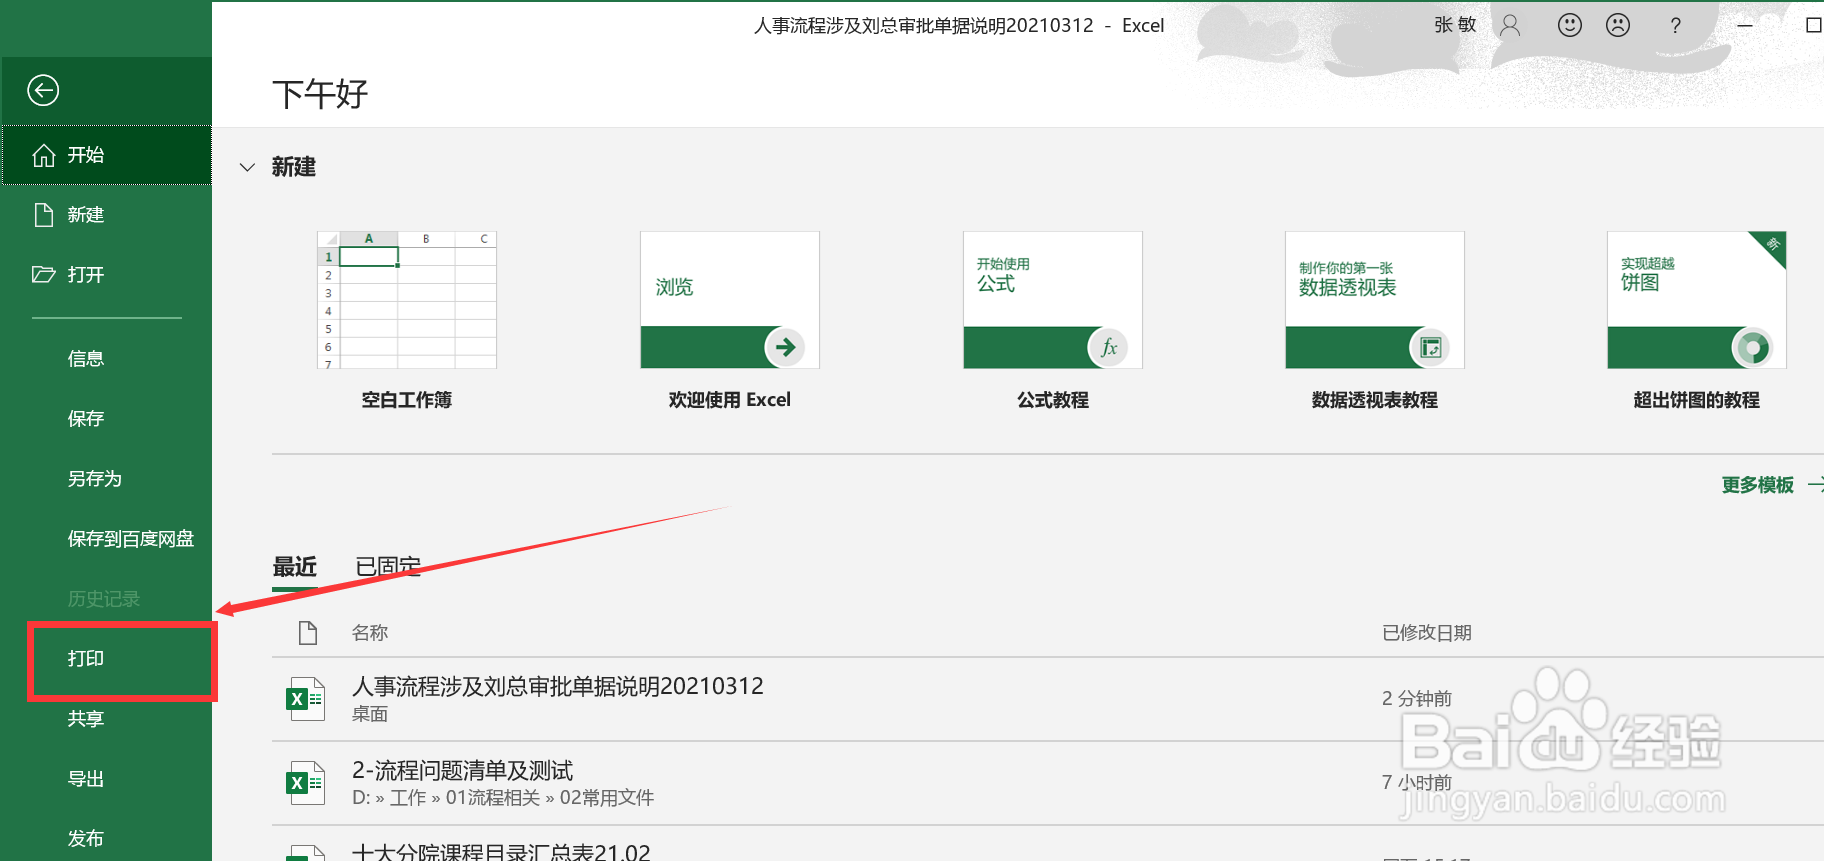
Task: Select 信息 in the sidebar
Action: pos(86,359)
